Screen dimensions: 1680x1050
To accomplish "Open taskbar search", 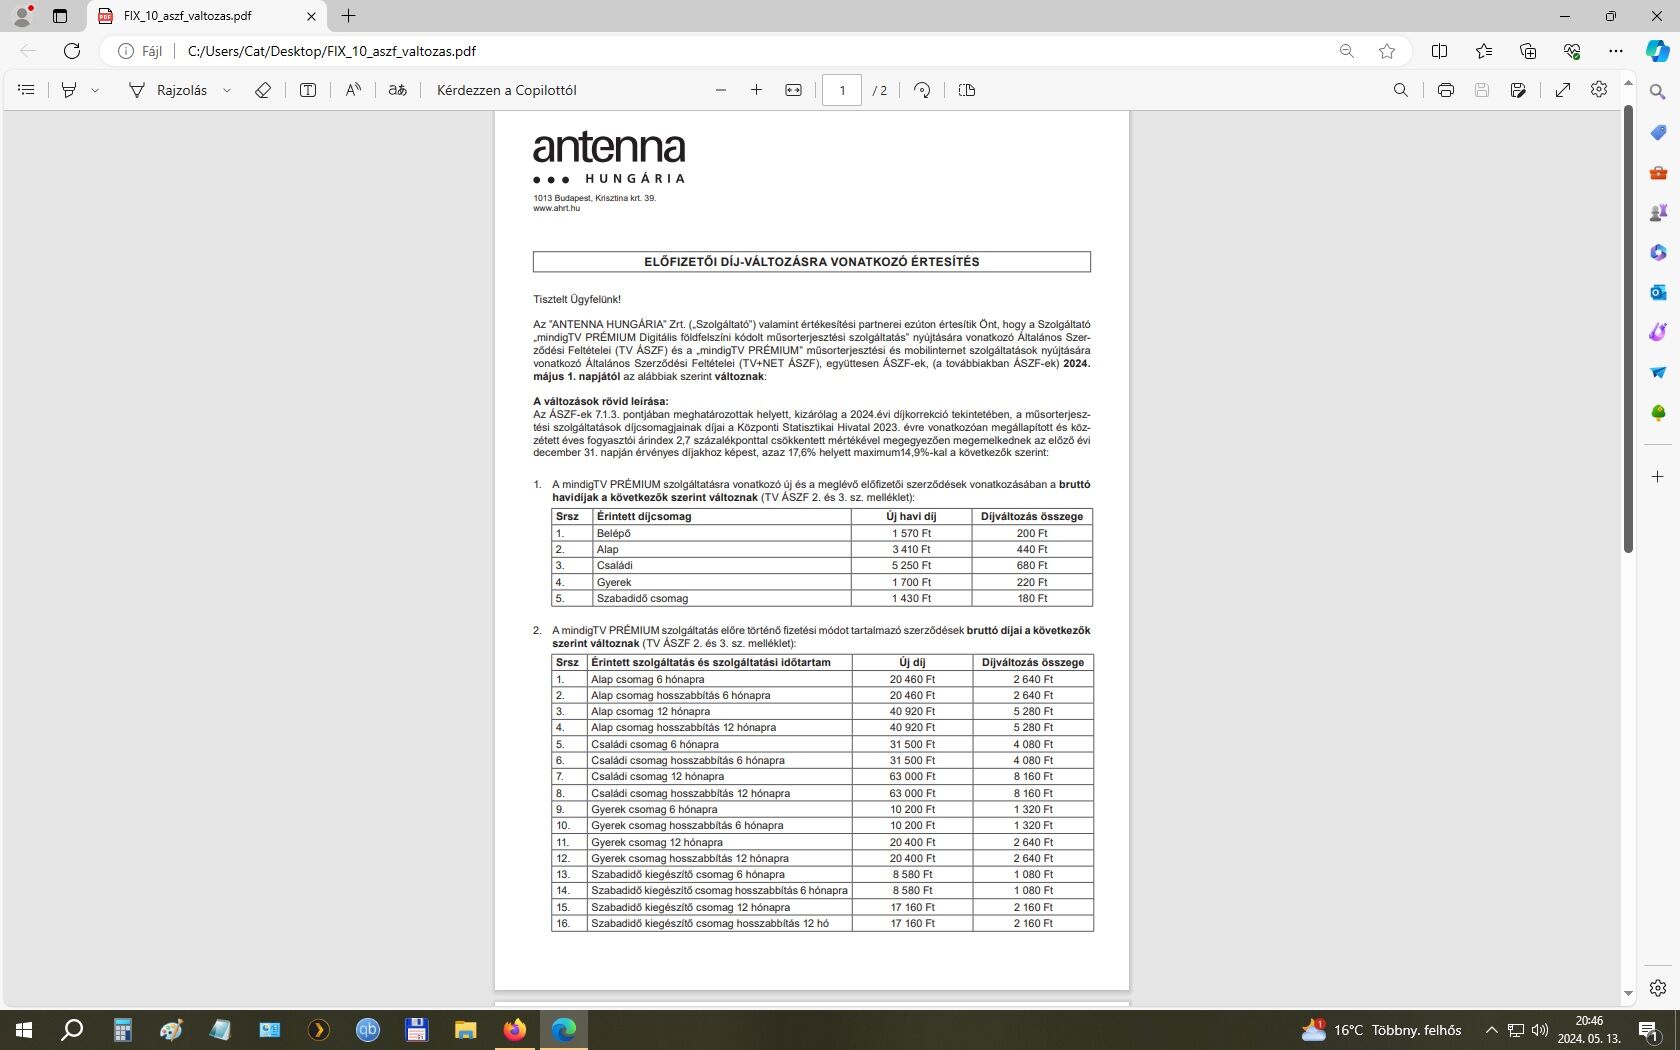I will tap(72, 1030).
